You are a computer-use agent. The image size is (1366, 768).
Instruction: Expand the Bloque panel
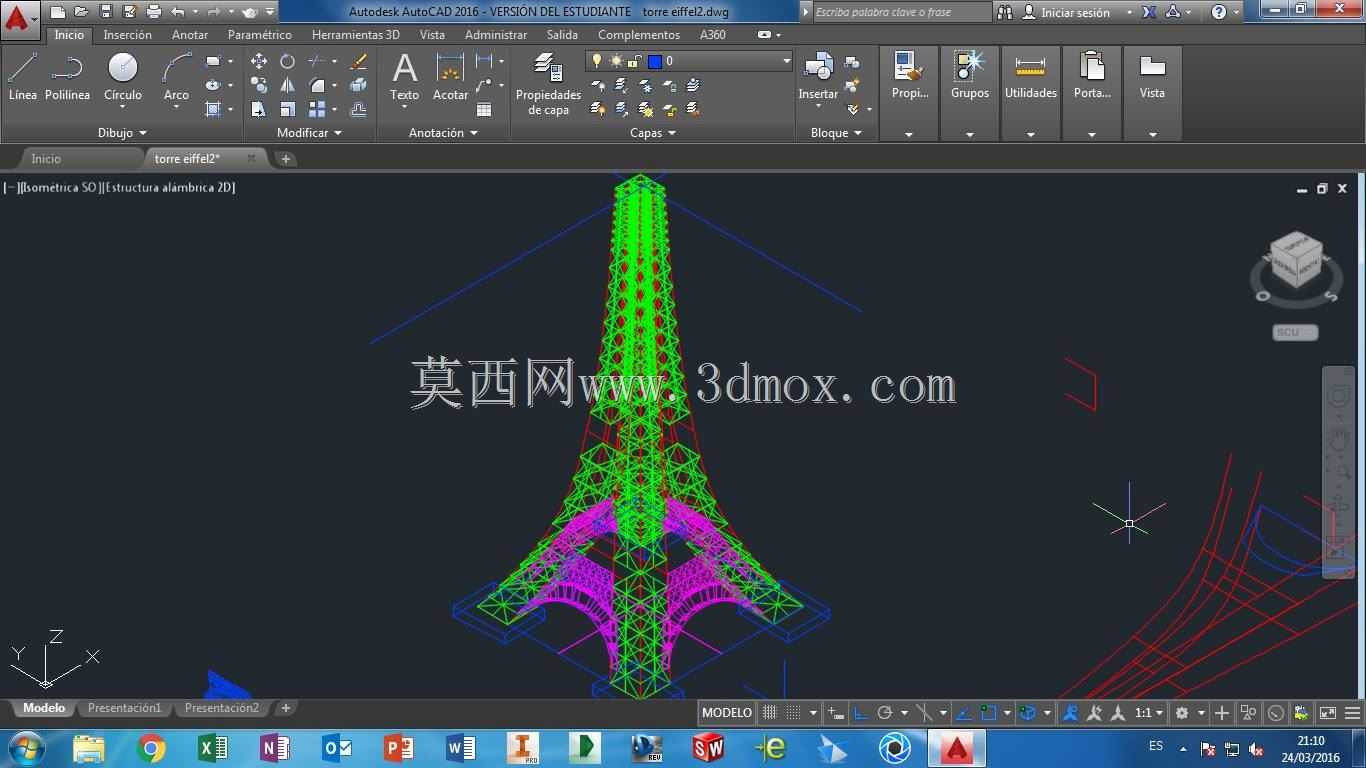(x=836, y=132)
